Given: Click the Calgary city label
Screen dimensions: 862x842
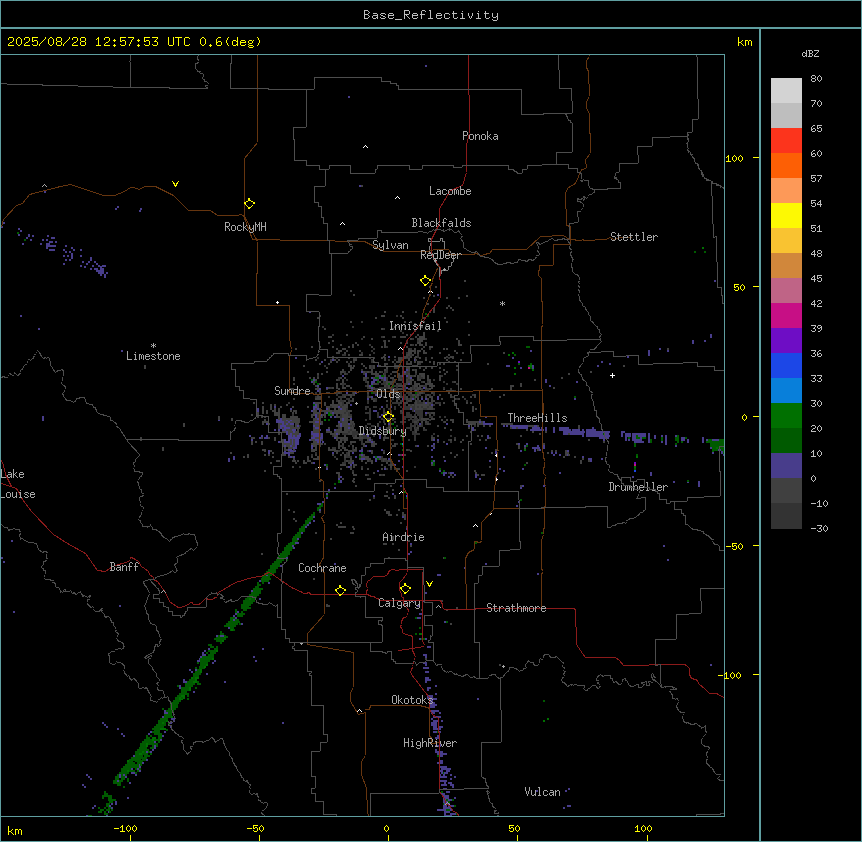Looking at the screenshot, I should tap(399, 603).
